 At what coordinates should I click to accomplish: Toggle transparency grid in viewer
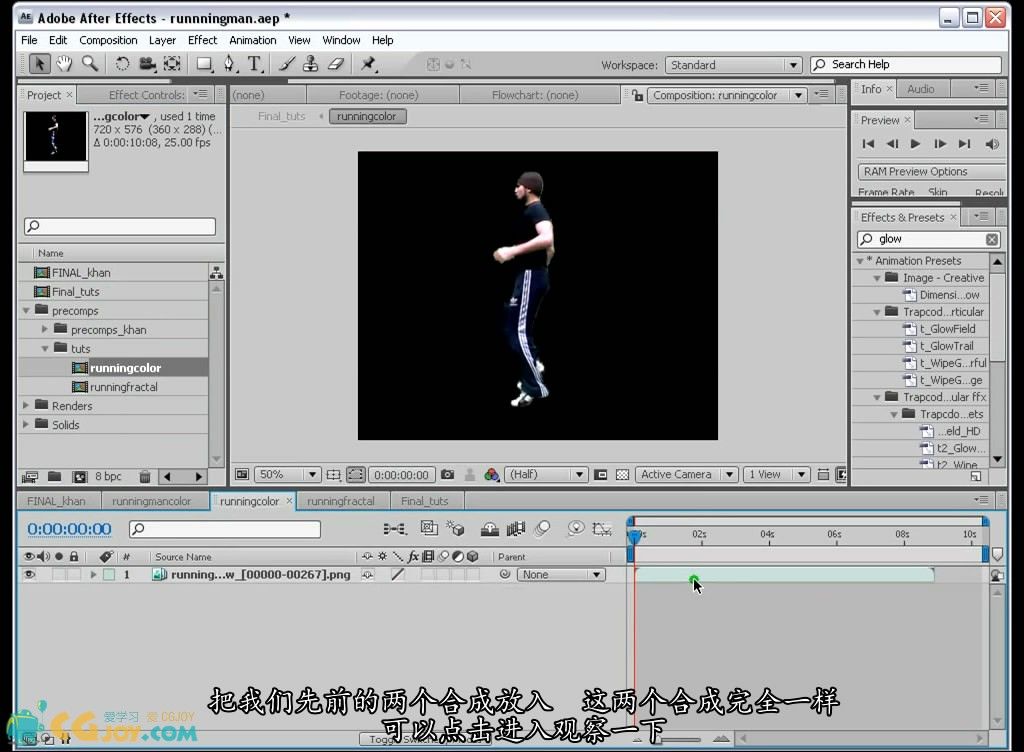[622, 475]
